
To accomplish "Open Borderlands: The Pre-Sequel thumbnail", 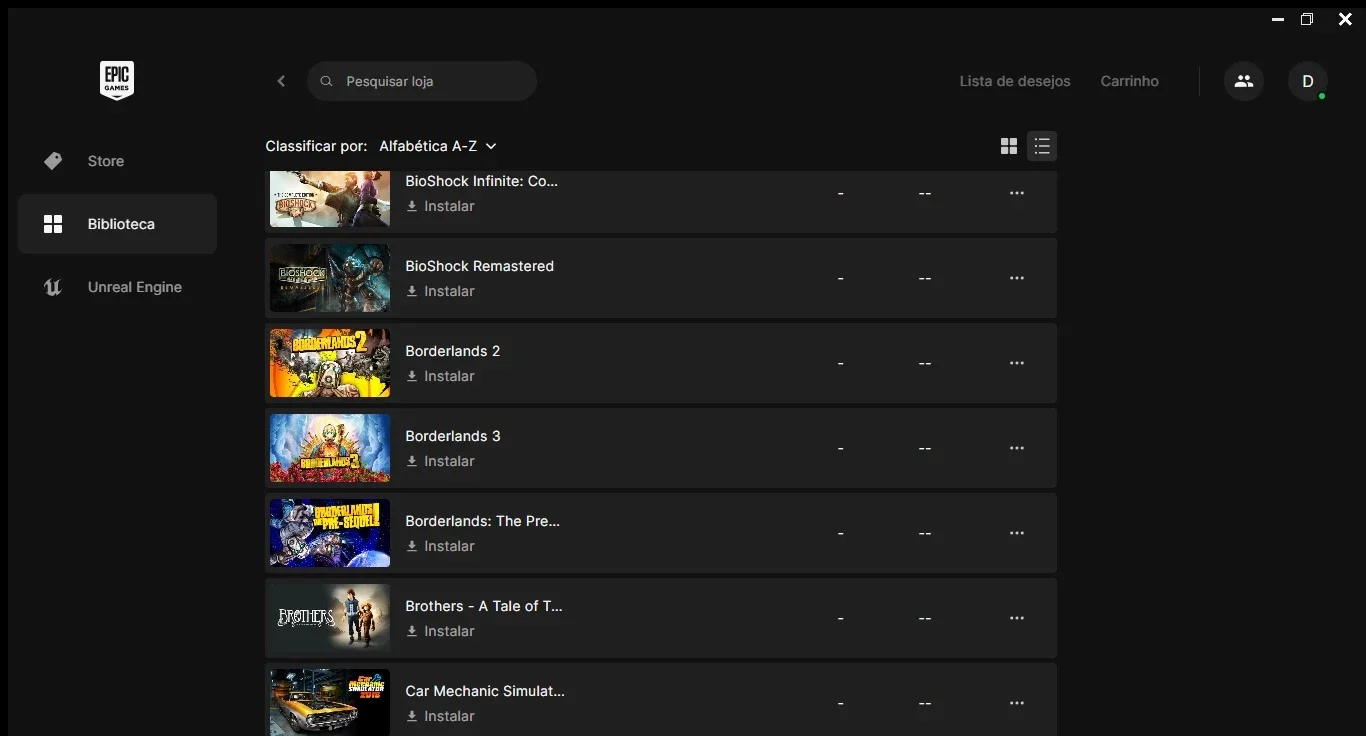I will (330, 533).
